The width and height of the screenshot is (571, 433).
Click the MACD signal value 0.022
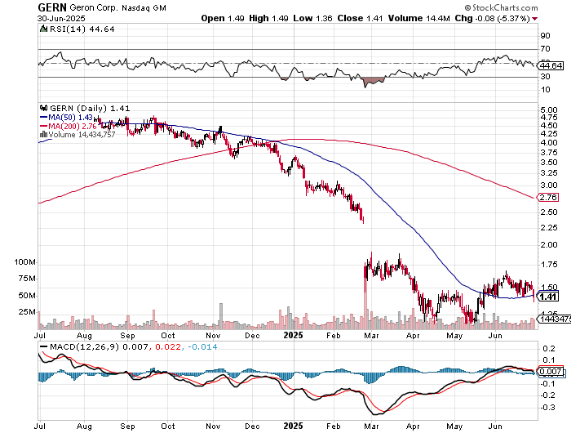168,347
